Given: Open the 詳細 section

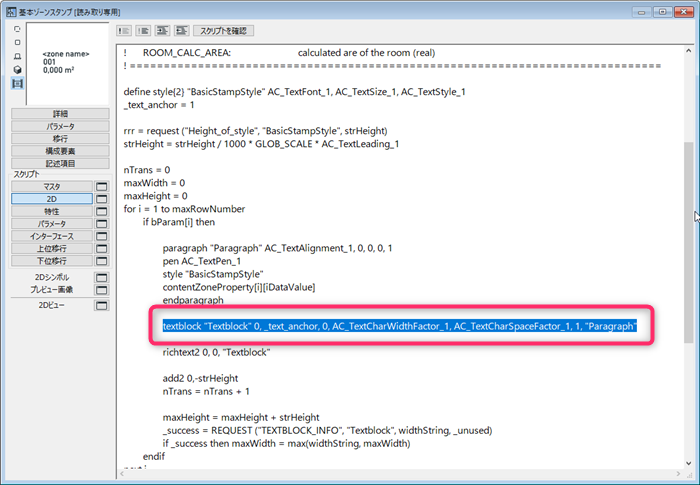Looking at the screenshot, I should 60,113.
